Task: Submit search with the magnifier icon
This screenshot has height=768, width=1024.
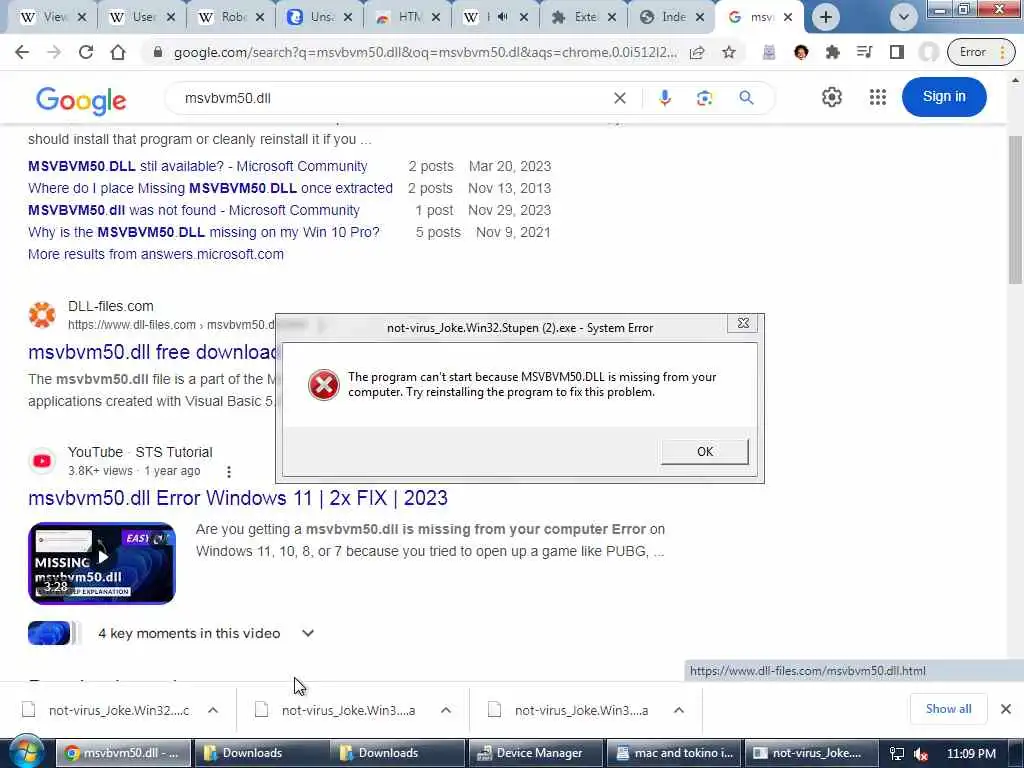Action: tap(746, 98)
